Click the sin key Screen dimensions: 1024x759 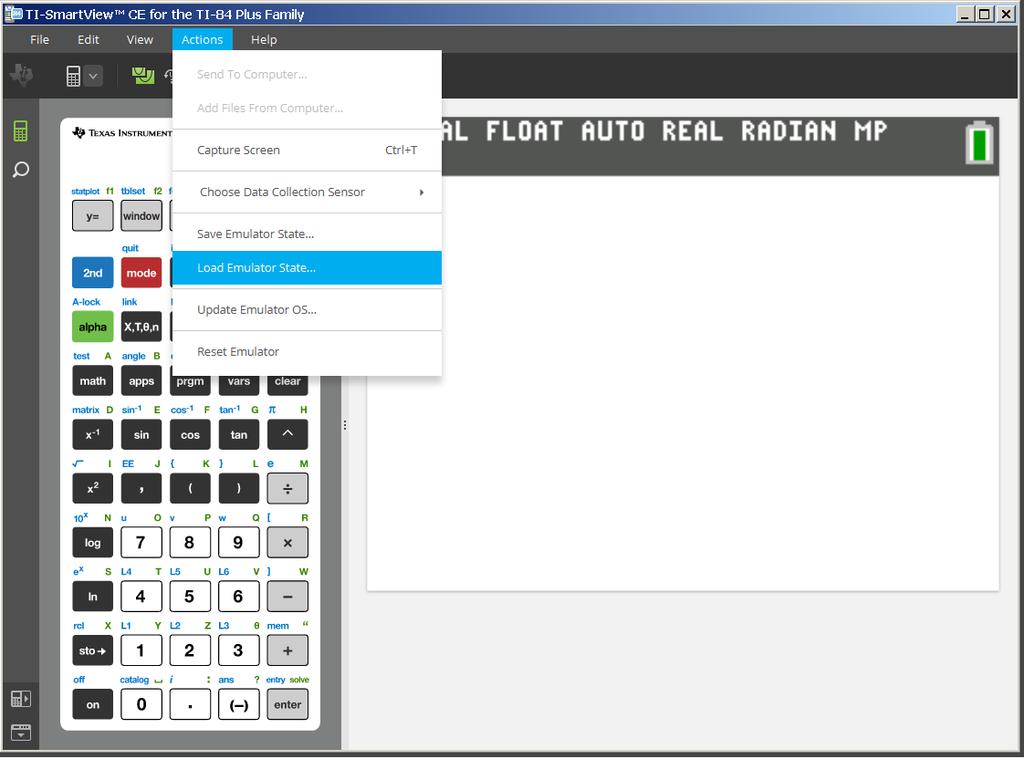[x=141, y=434]
